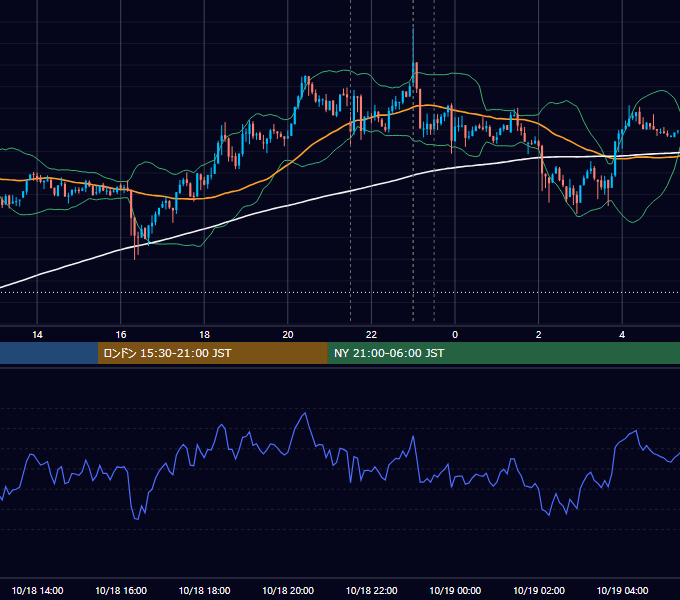
Task: Click the hour label 22 on the time axis
Action: point(371,335)
